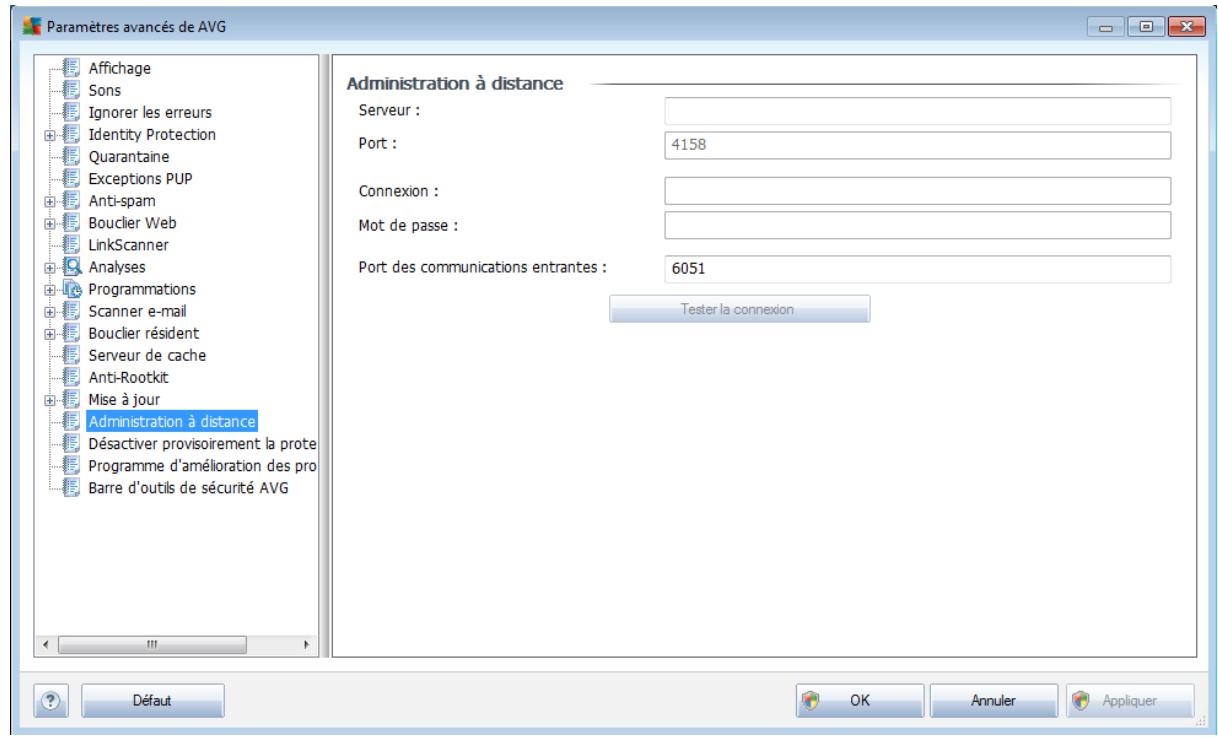Click icon beside Désactiver provisoirement la protection
The height and width of the screenshot is (737, 1218).
70,443
